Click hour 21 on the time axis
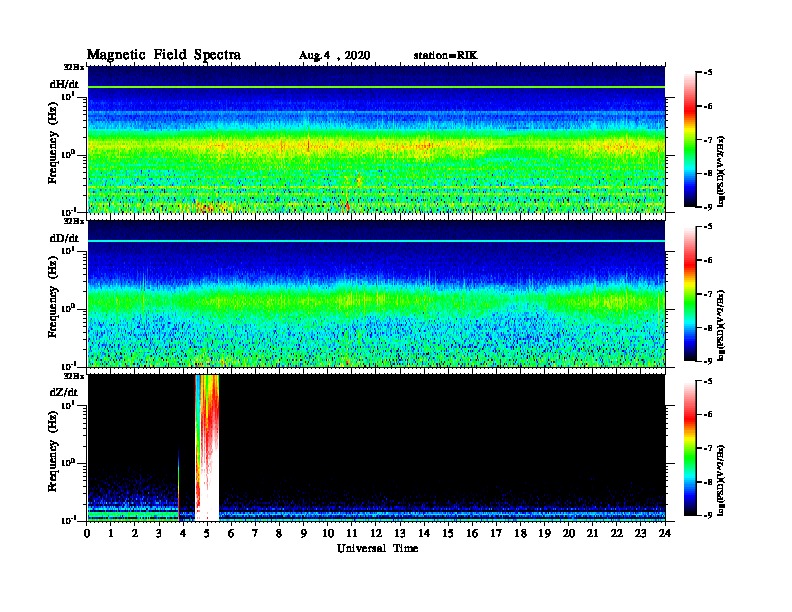The image size is (792, 612). click(593, 533)
